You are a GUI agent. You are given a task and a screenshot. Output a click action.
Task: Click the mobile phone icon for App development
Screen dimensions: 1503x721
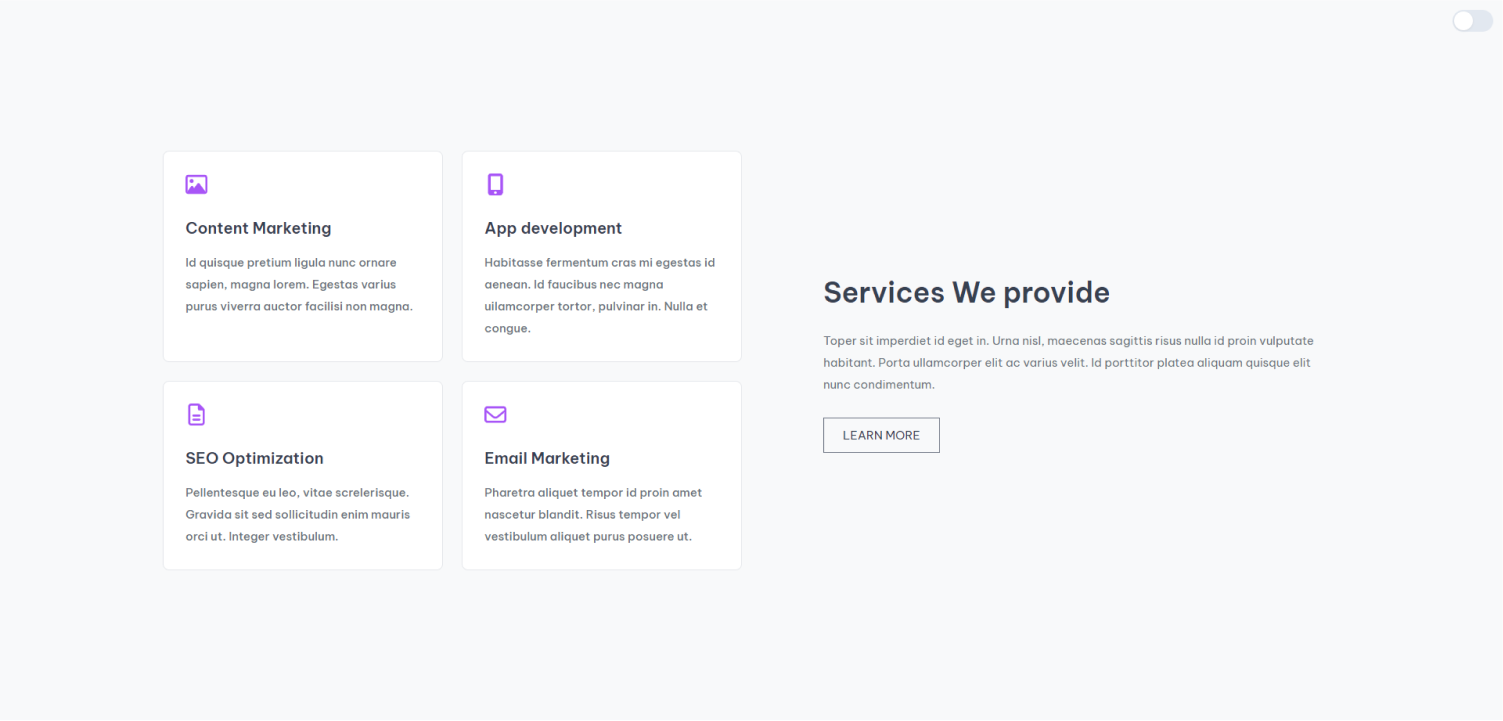[x=495, y=184]
